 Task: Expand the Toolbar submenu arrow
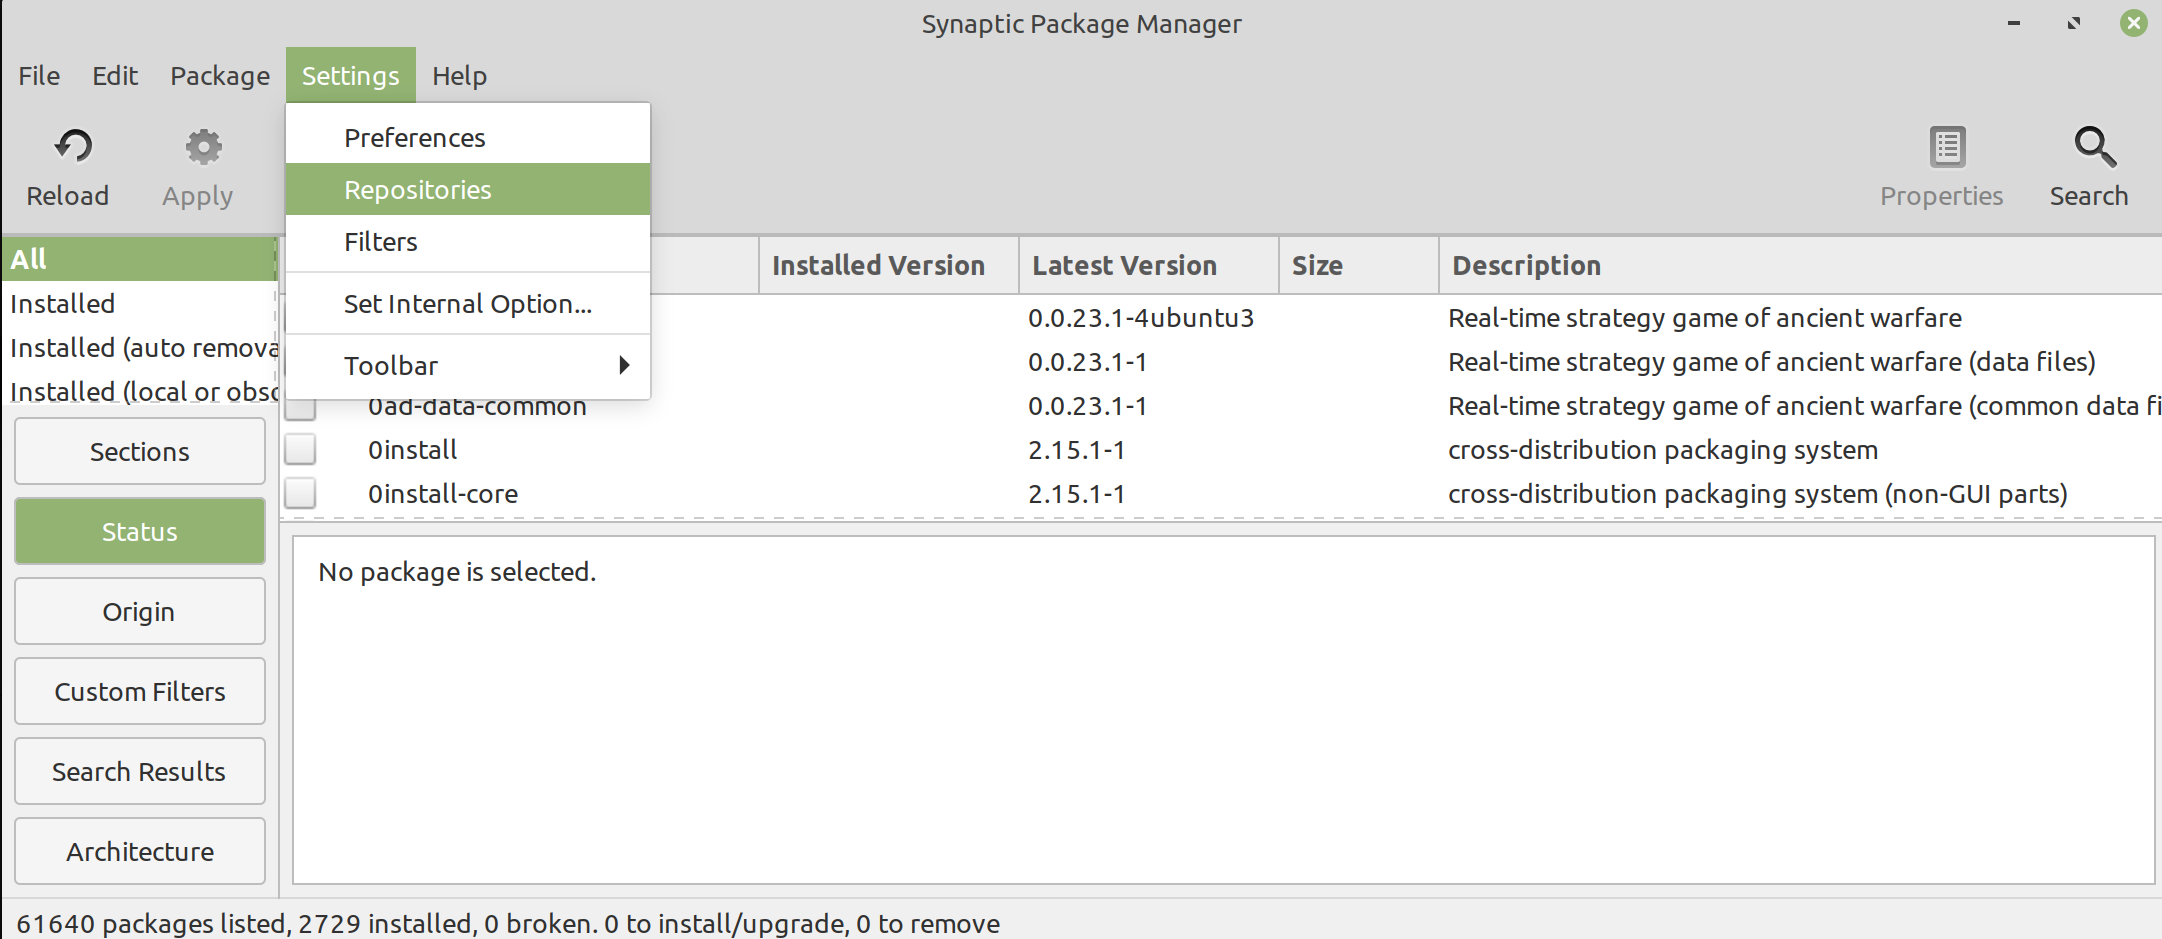[x=624, y=365]
